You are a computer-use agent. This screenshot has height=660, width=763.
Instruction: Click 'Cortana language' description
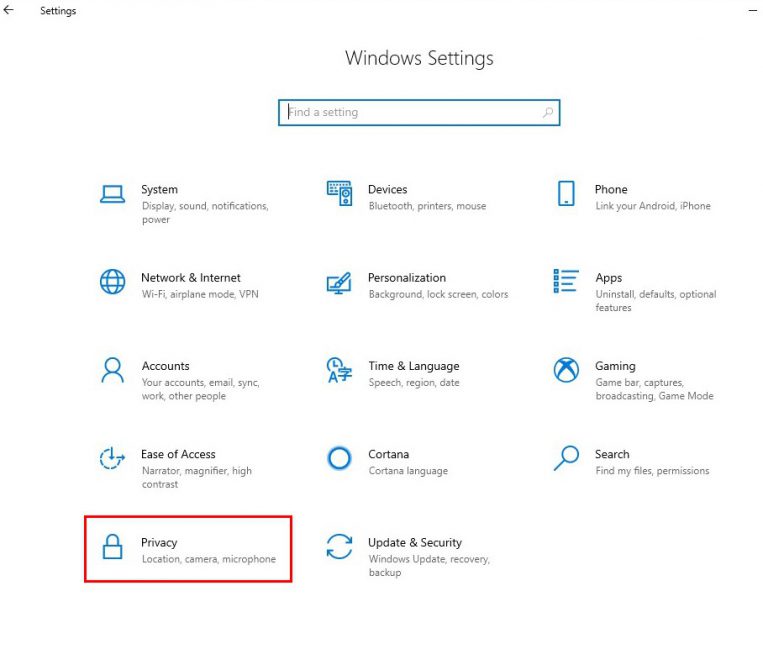(x=408, y=471)
